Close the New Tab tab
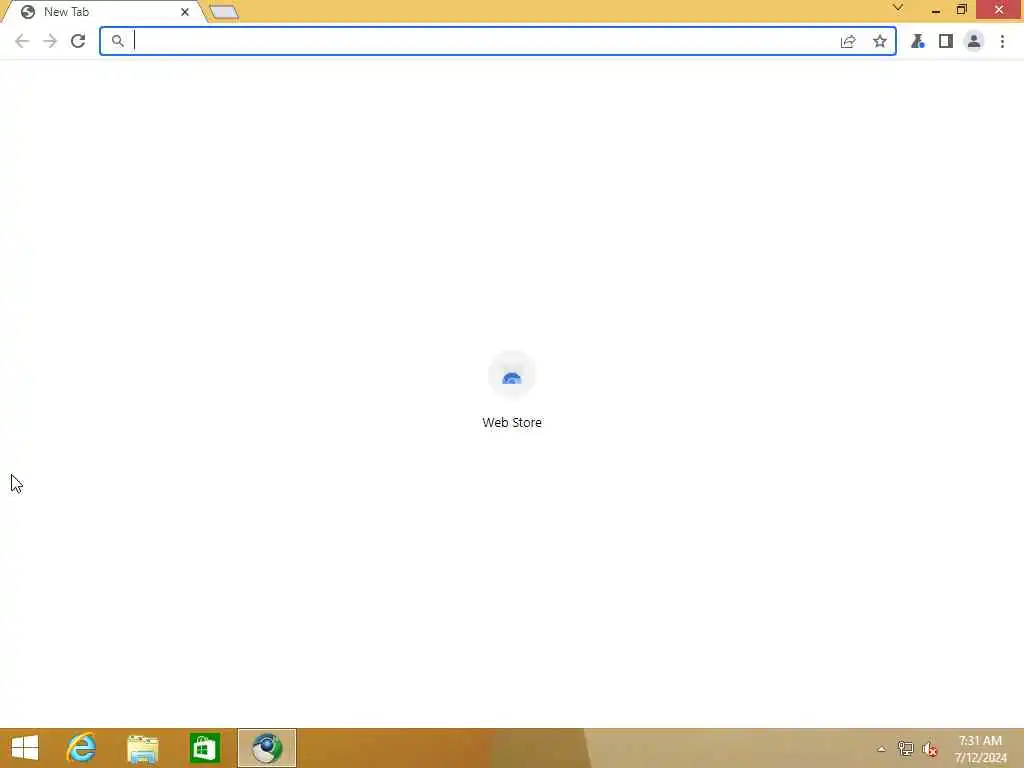 pos(185,12)
